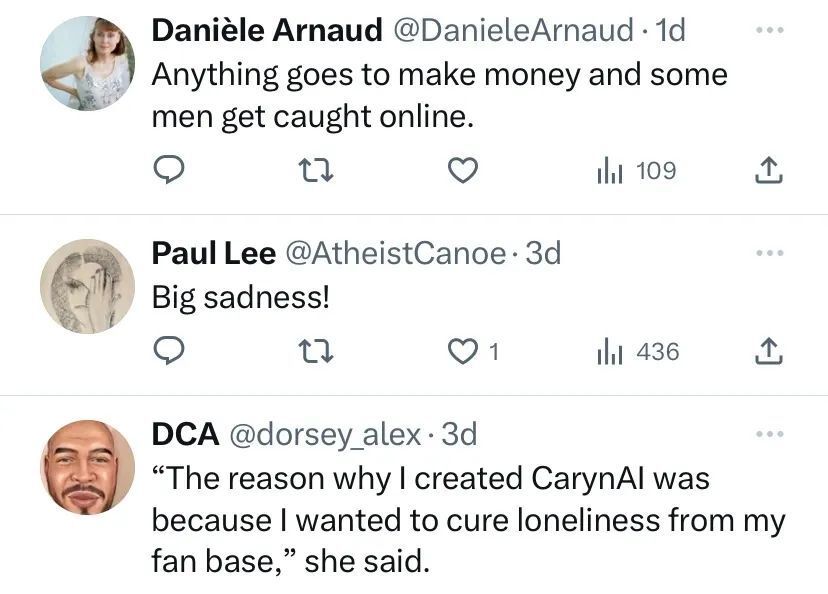Open Danièle Arnaud's profile picture
The height and width of the screenshot is (594, 828).
coord(87,63)
